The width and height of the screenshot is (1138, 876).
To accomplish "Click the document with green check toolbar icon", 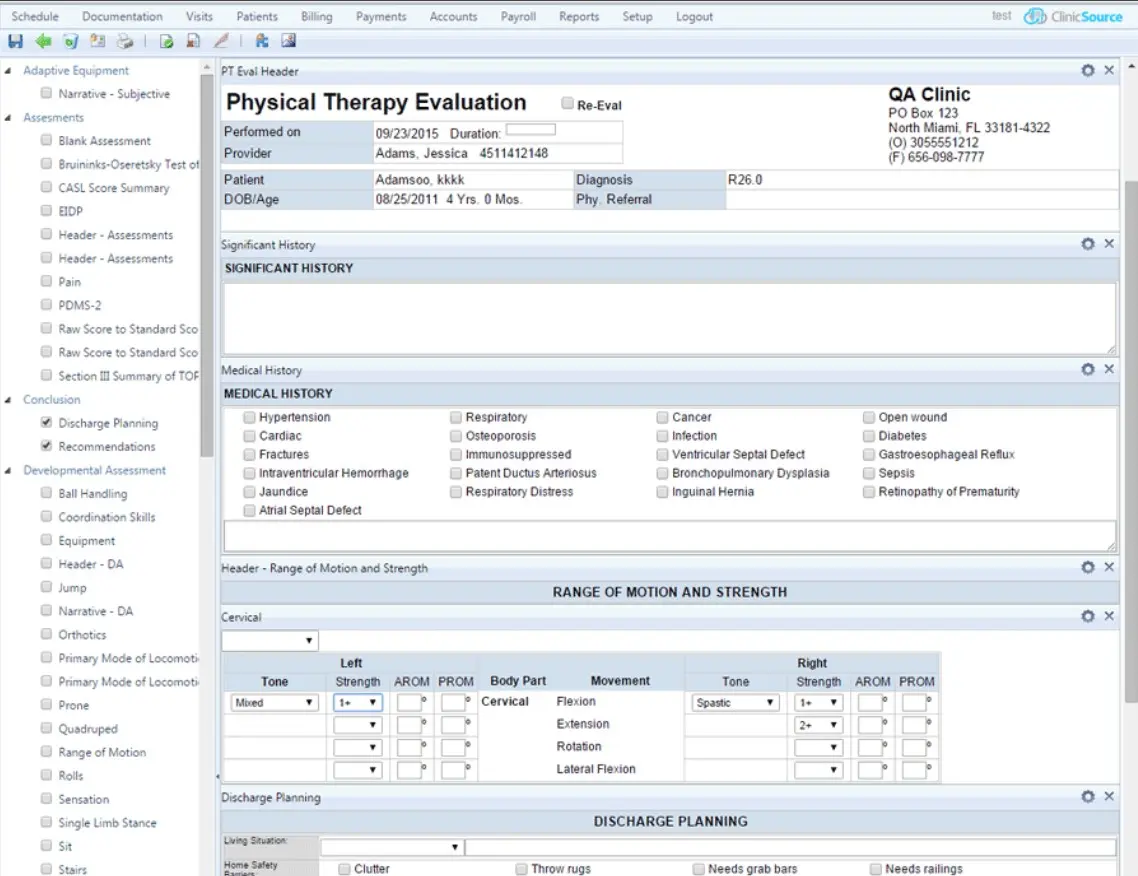I will 166,41.
